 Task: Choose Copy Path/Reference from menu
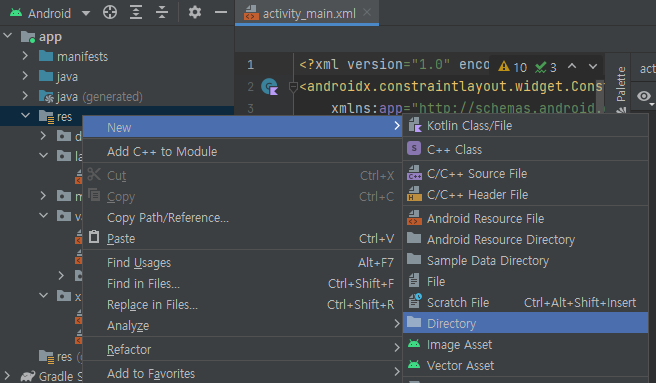[242, 218]
